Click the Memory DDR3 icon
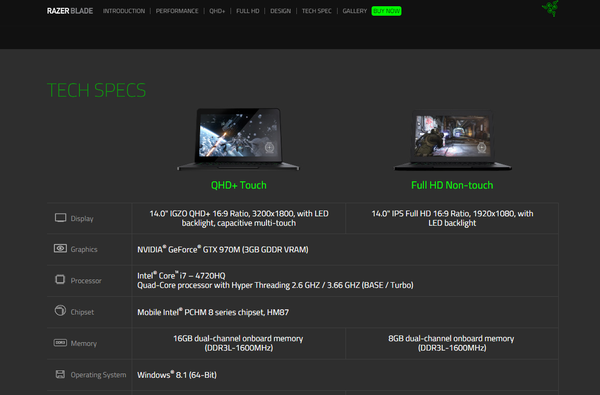The image size is (600, 395). [60, 343]
